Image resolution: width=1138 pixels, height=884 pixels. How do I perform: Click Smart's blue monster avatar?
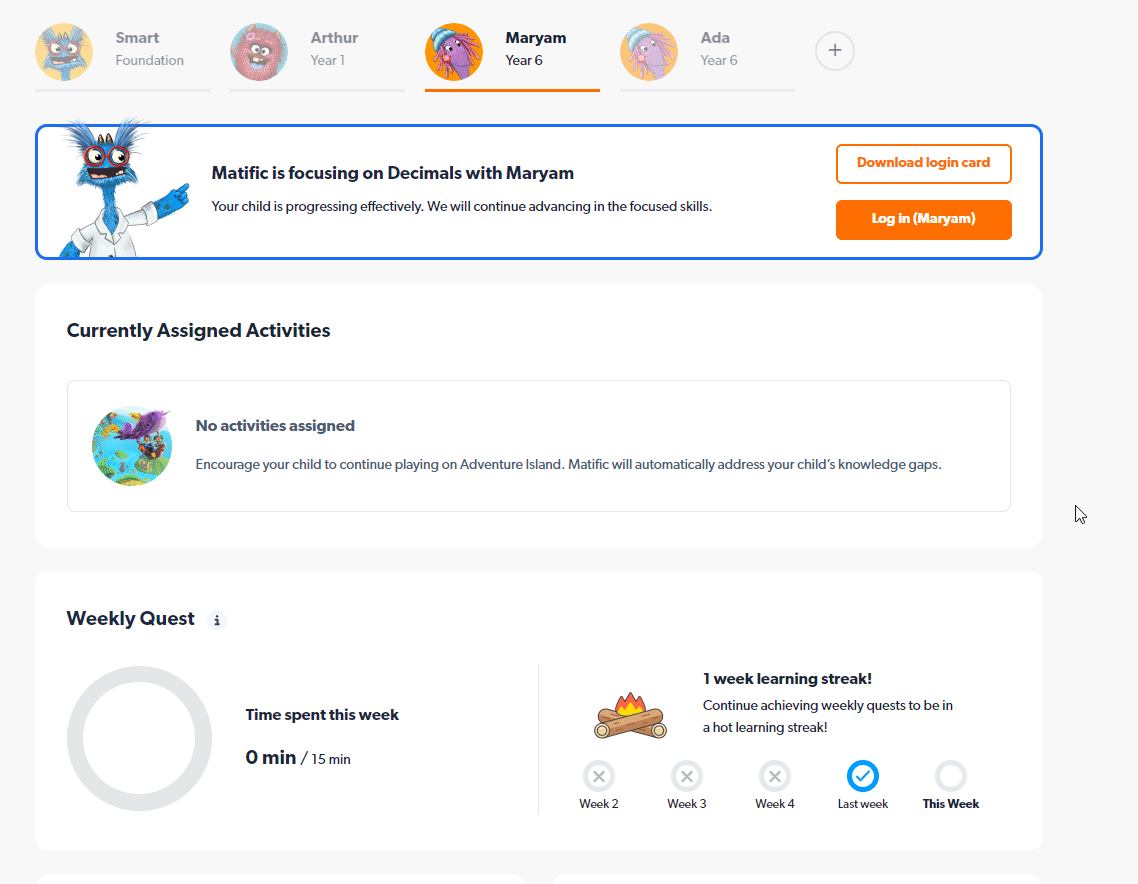(x=64, y=52)
